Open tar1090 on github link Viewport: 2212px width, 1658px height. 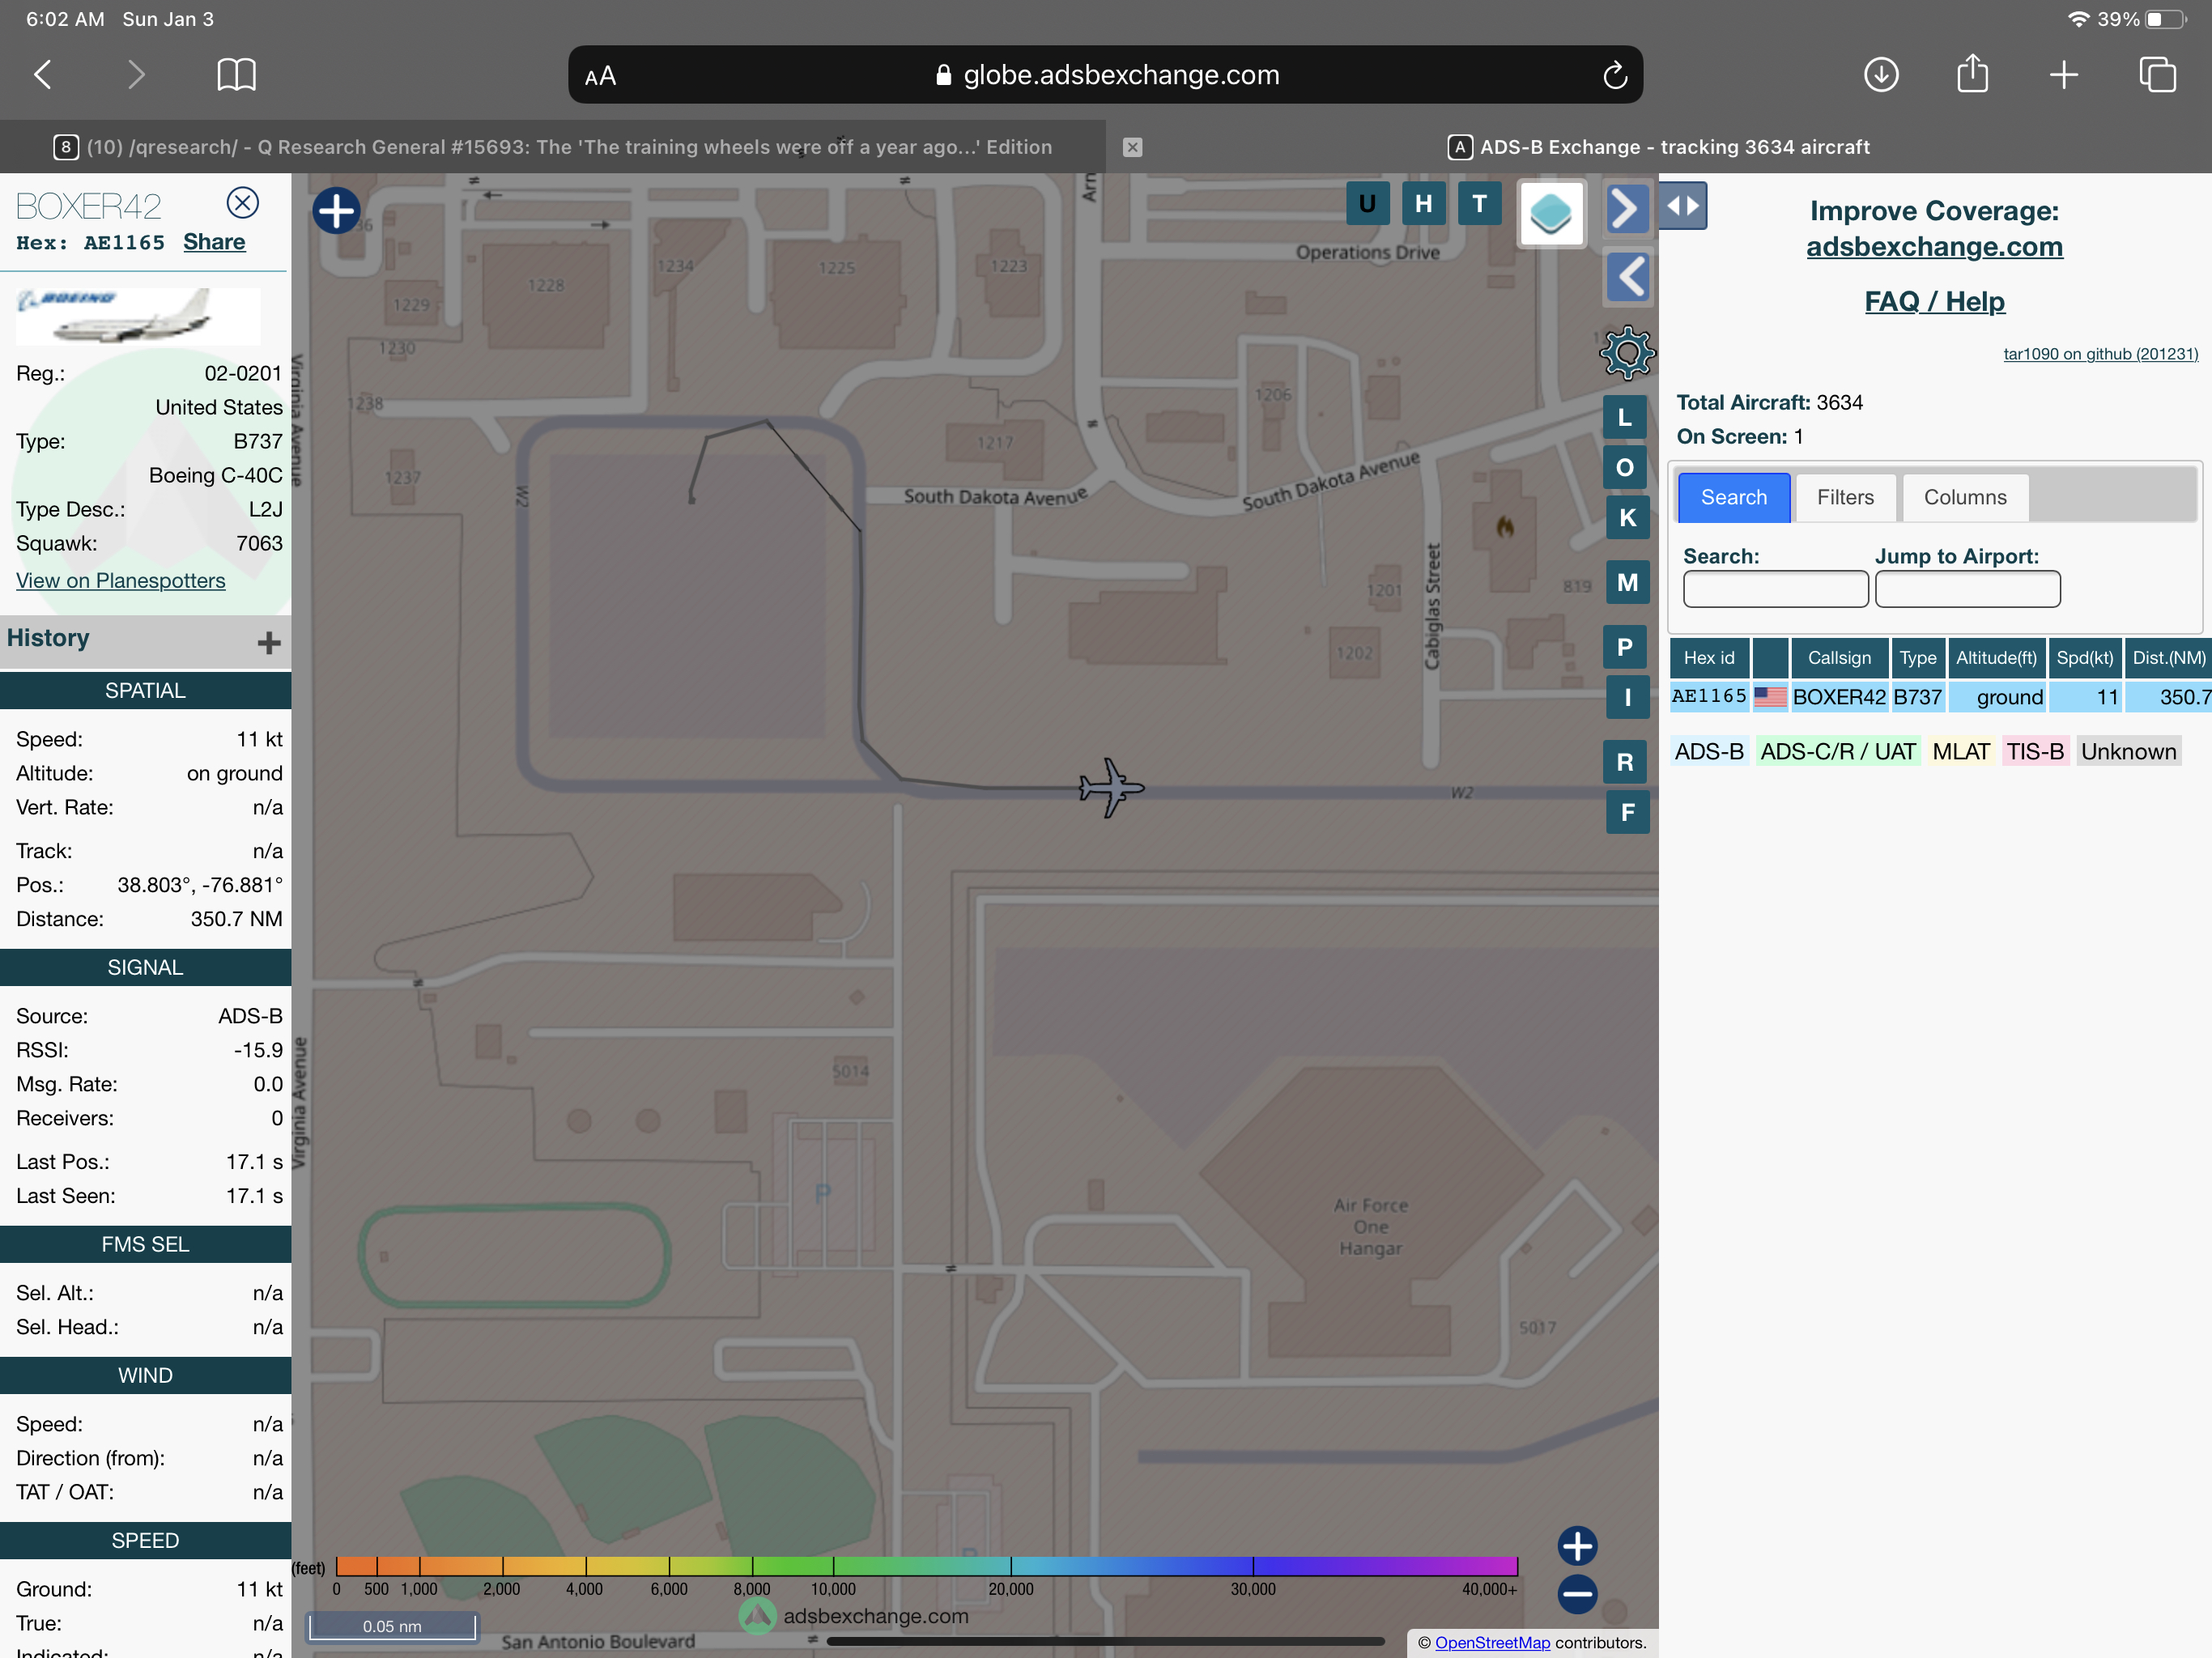pyautogui.click(x=2100, y=353)
